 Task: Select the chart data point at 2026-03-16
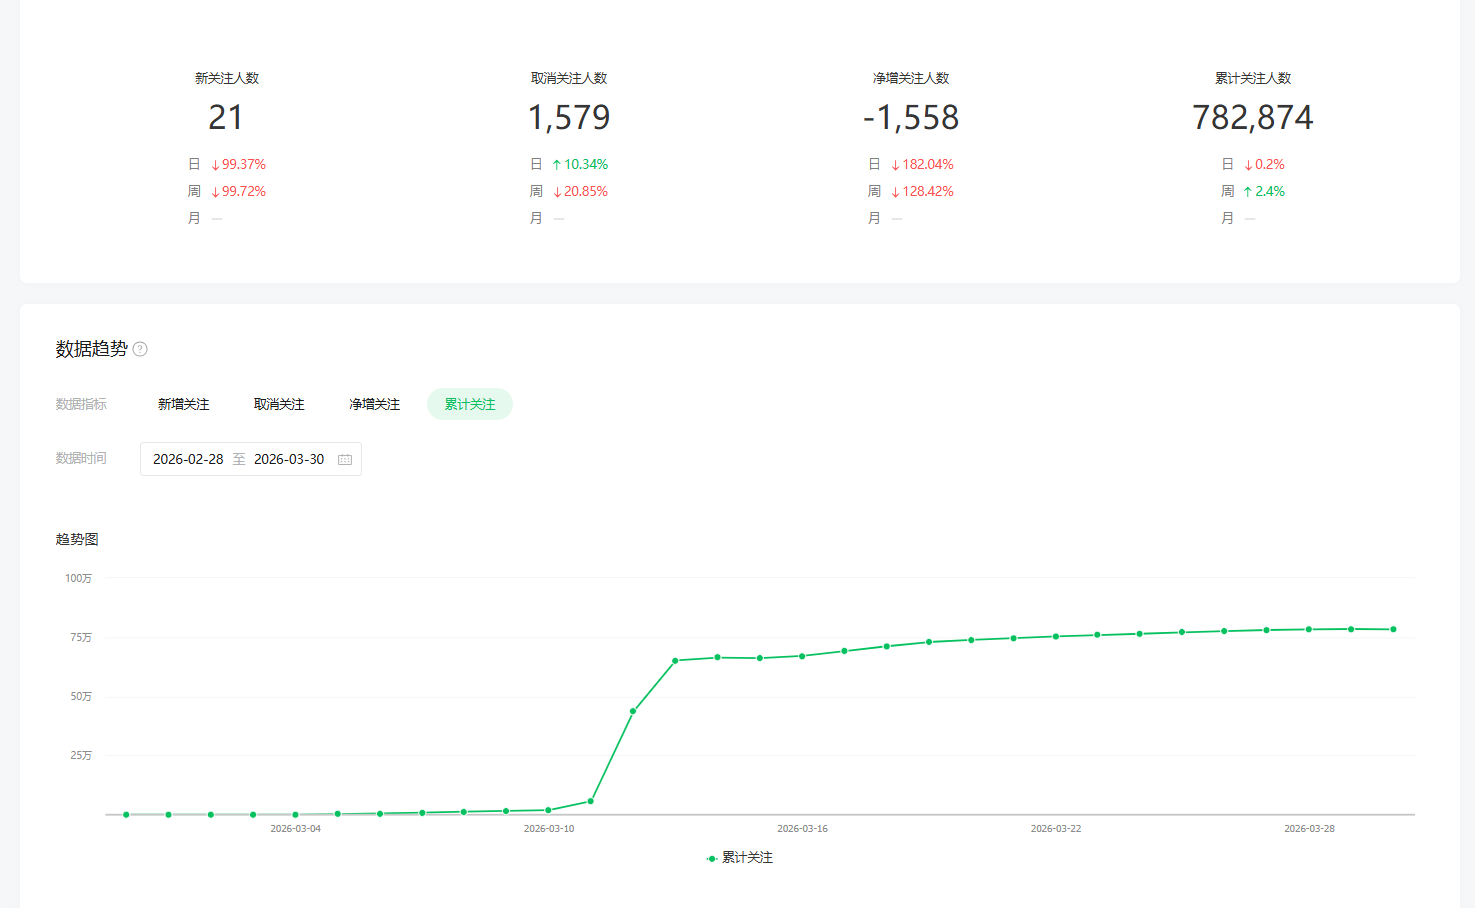[x=802, y=656]
